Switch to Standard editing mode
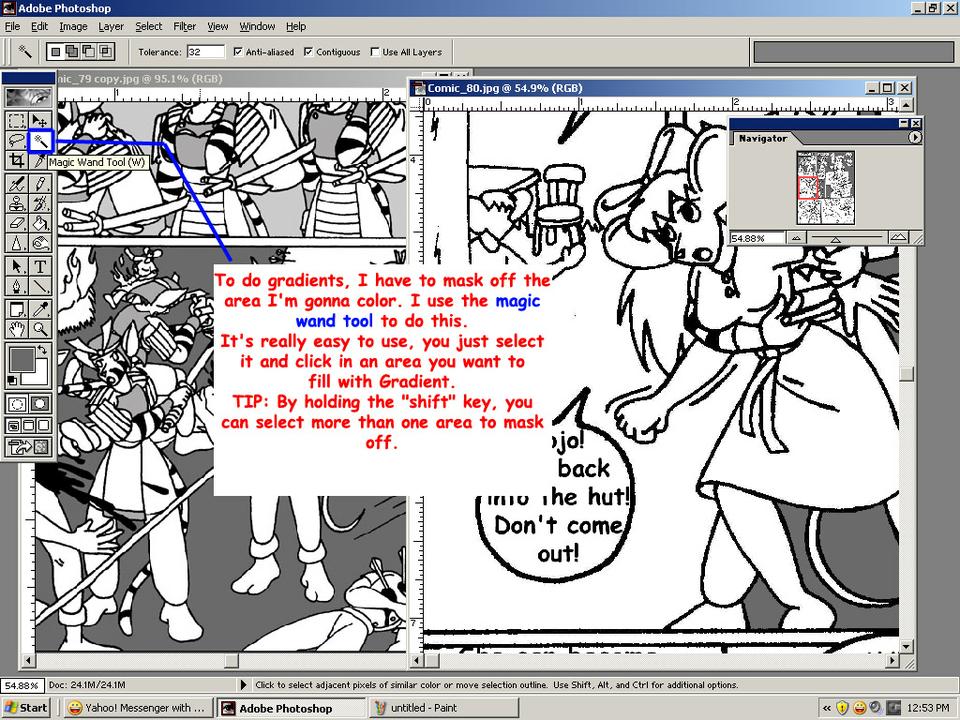The width and height of the screenshot is (960, 720). [17, 403]
